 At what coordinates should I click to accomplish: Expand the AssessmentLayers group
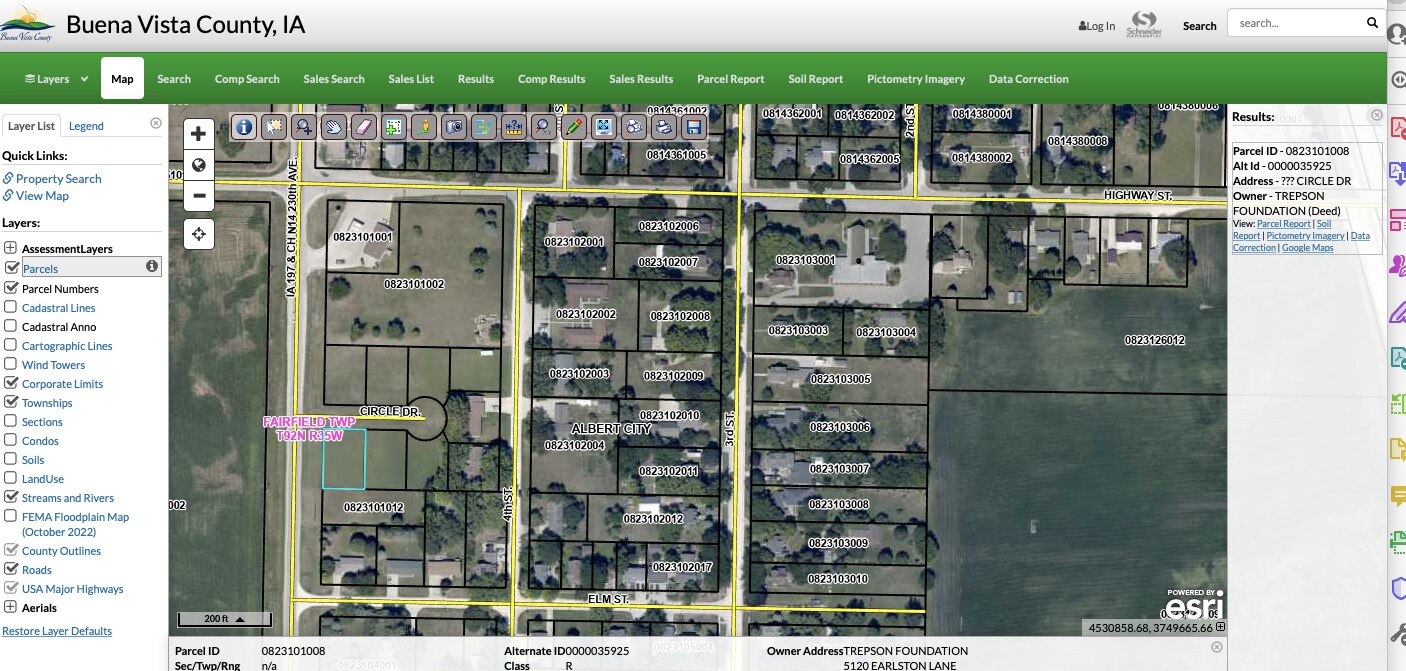pos(12,248)
